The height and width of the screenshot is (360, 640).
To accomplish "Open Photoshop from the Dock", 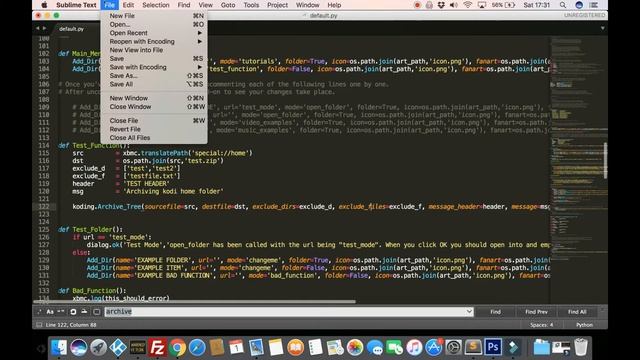I will point(493,347).
